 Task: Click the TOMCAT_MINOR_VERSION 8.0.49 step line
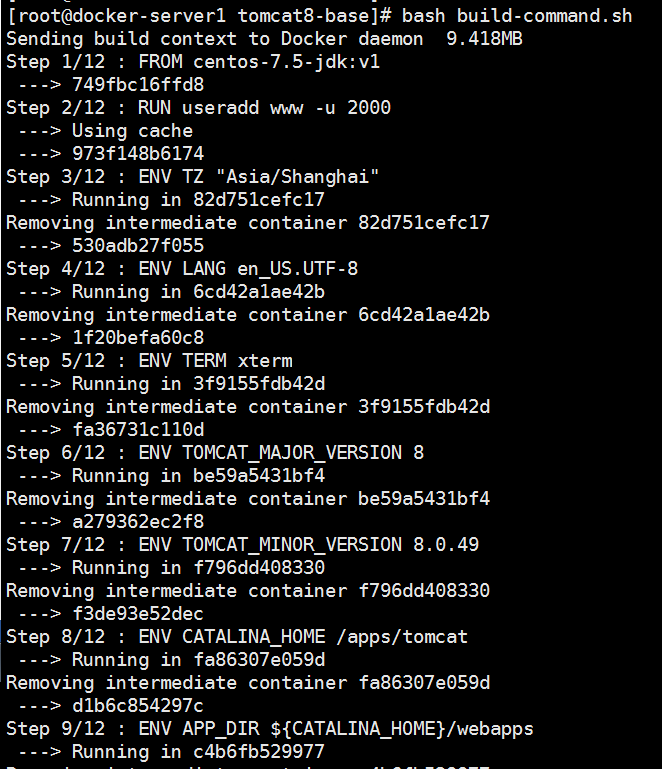click(242, 544)
